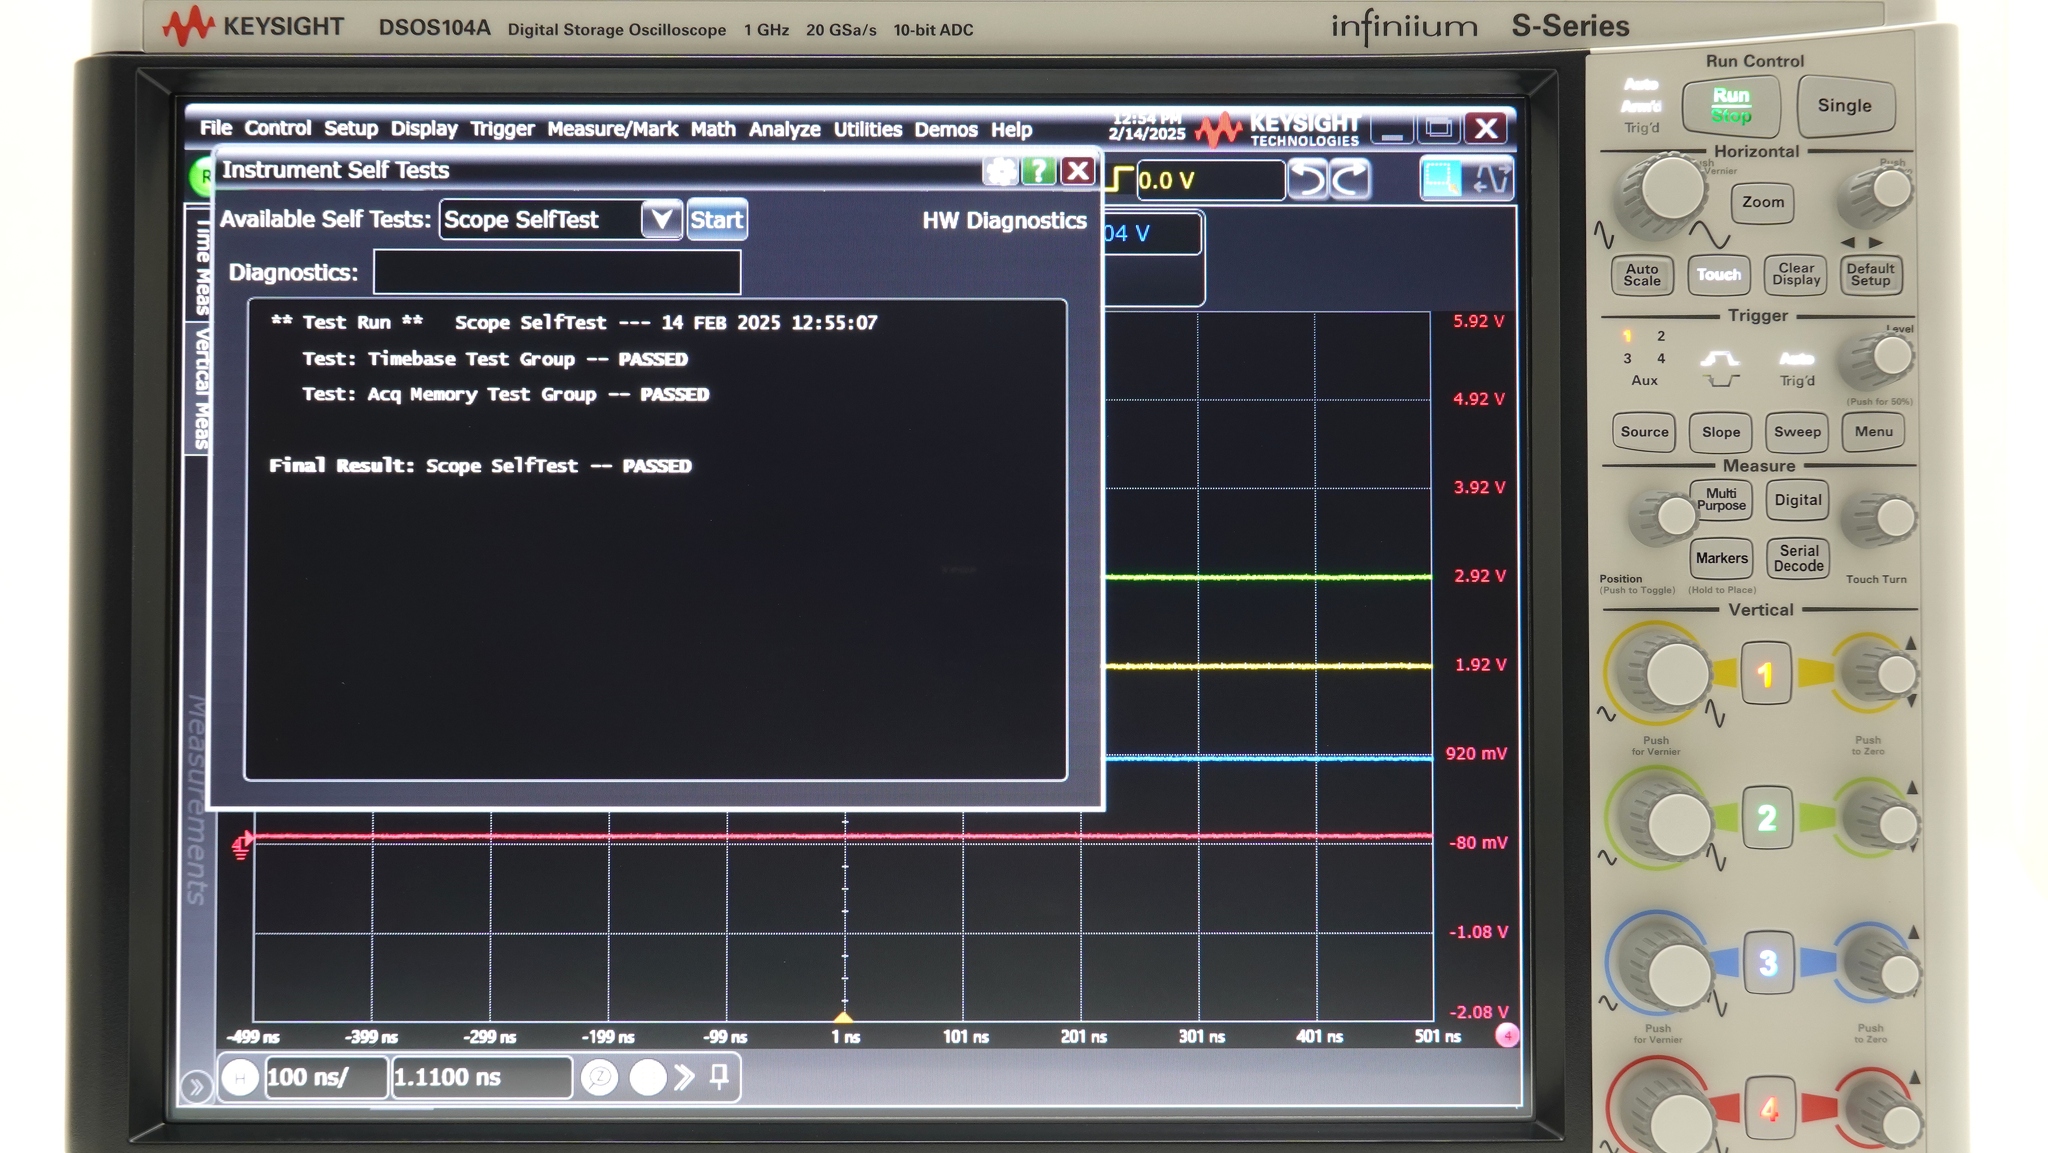Viewport: 2048px width, 1153px height.
Task: Click the Auto Scale button
Action: [x=1641, y=275]
